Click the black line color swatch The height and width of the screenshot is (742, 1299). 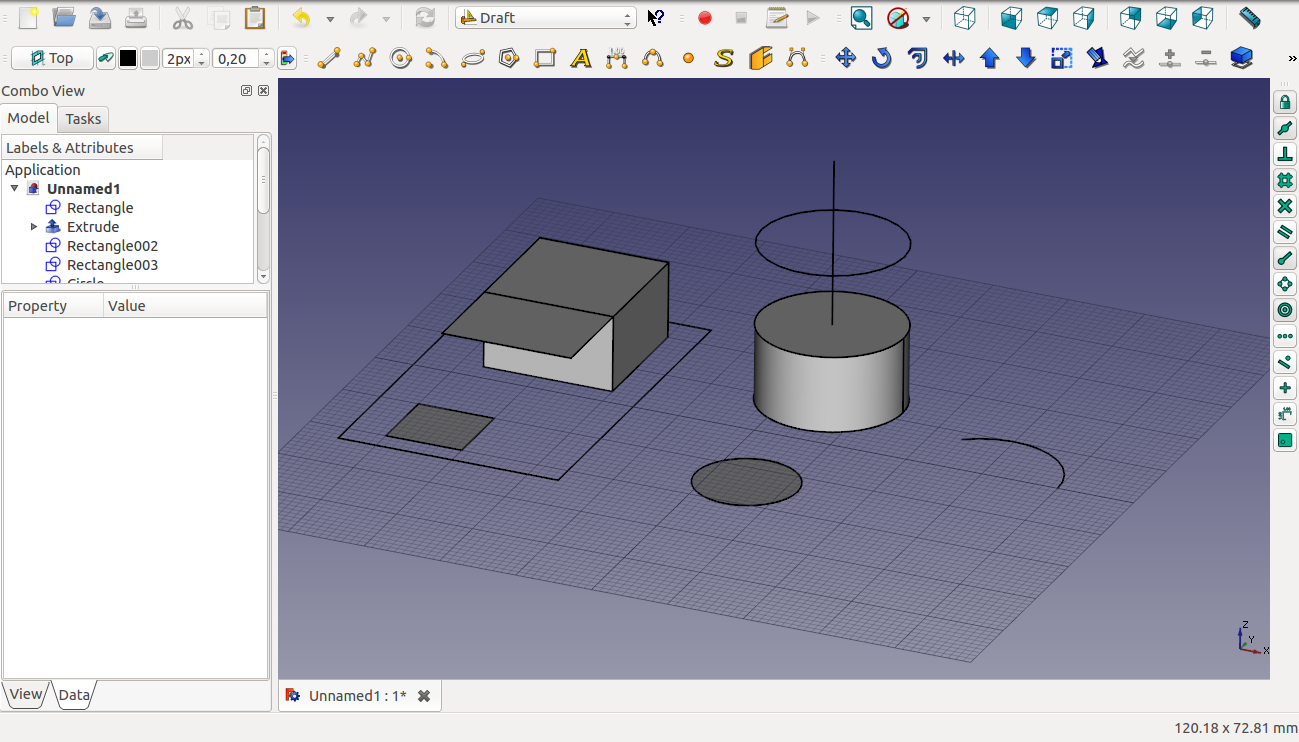point(128,59)
